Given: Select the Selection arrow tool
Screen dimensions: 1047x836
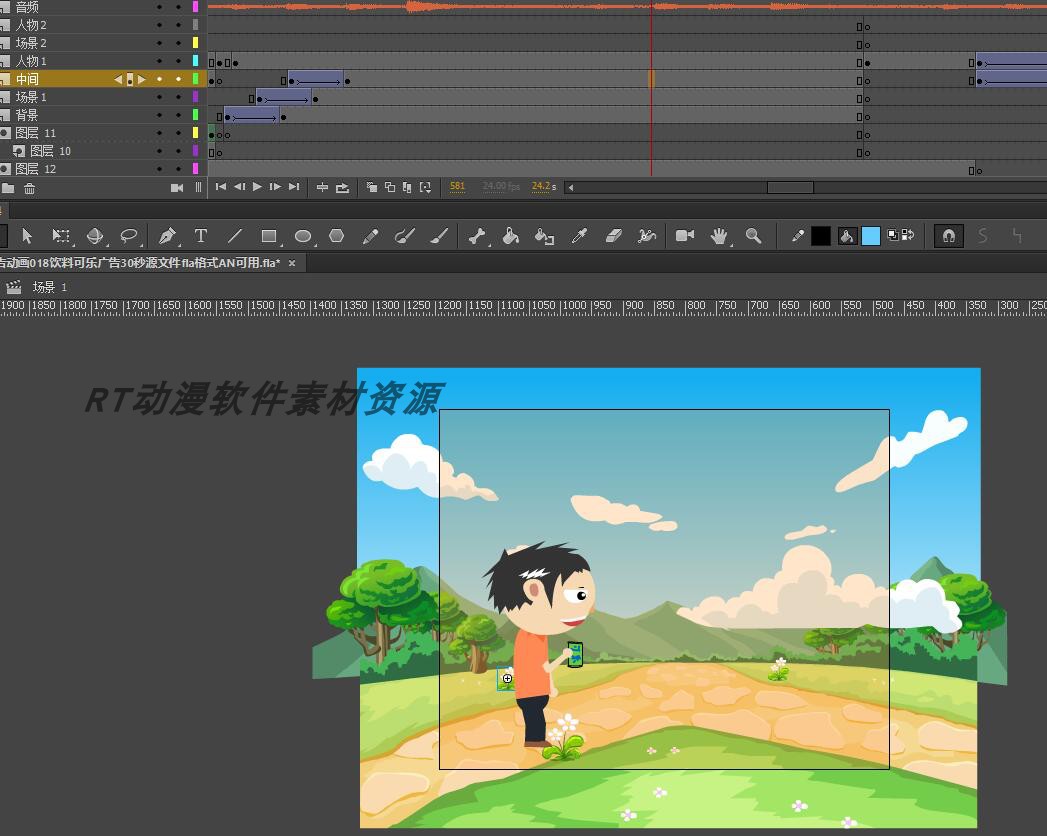Looking at the screenshot, I should coord(27,236).
